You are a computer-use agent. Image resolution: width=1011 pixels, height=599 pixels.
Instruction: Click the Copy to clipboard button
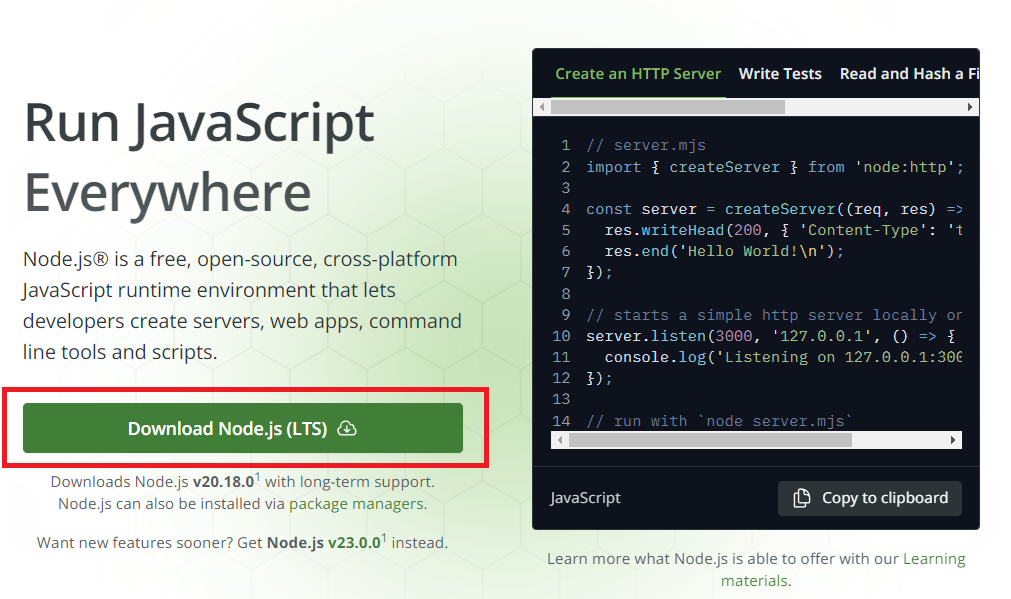[x=870, y=498]
